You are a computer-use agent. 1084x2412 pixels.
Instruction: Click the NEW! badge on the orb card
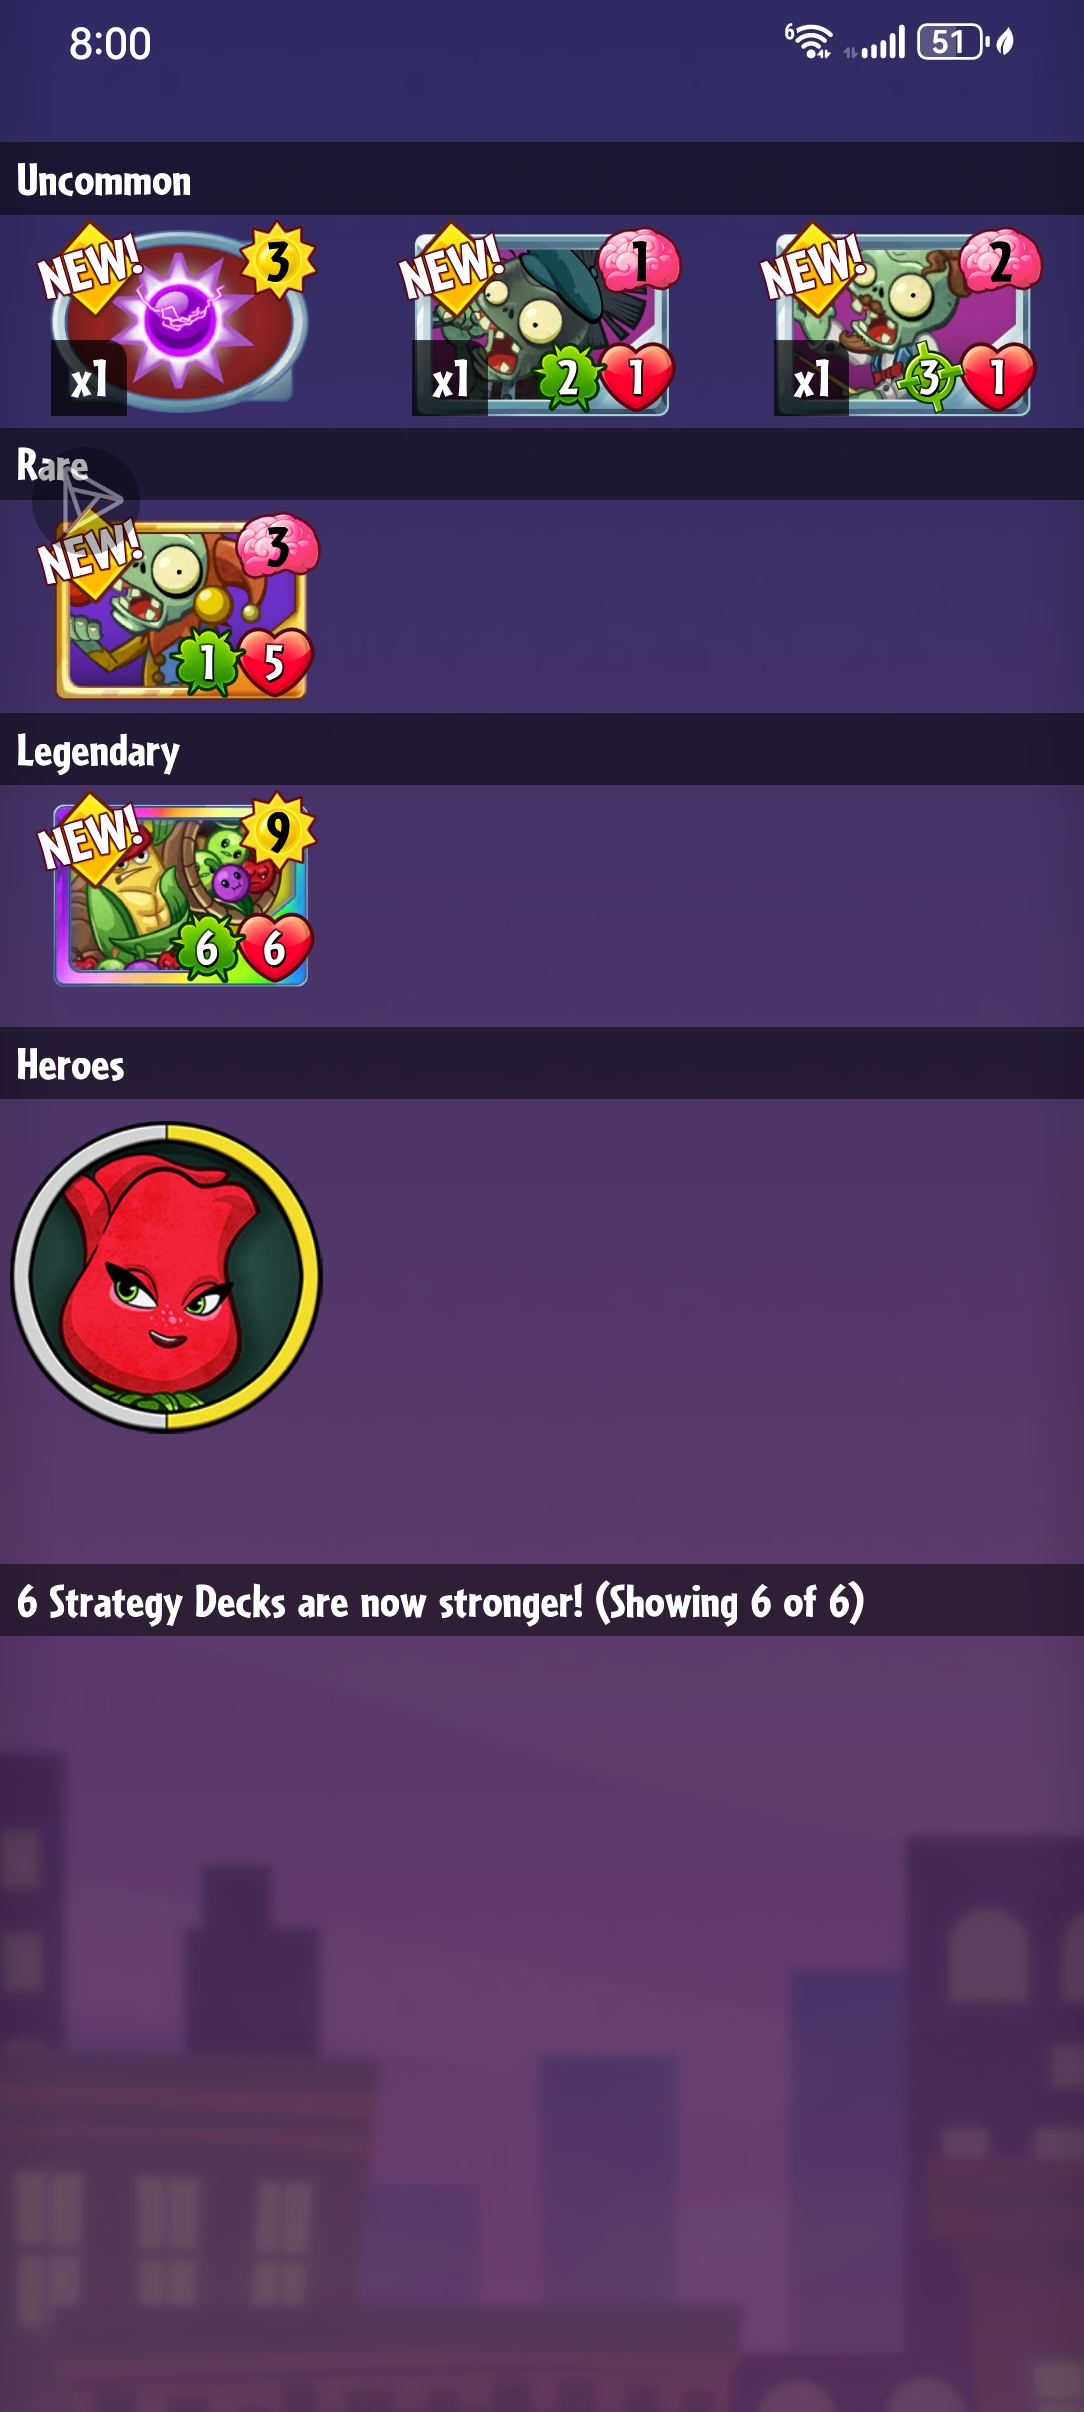pyautogui.click(x=88, y=266)
